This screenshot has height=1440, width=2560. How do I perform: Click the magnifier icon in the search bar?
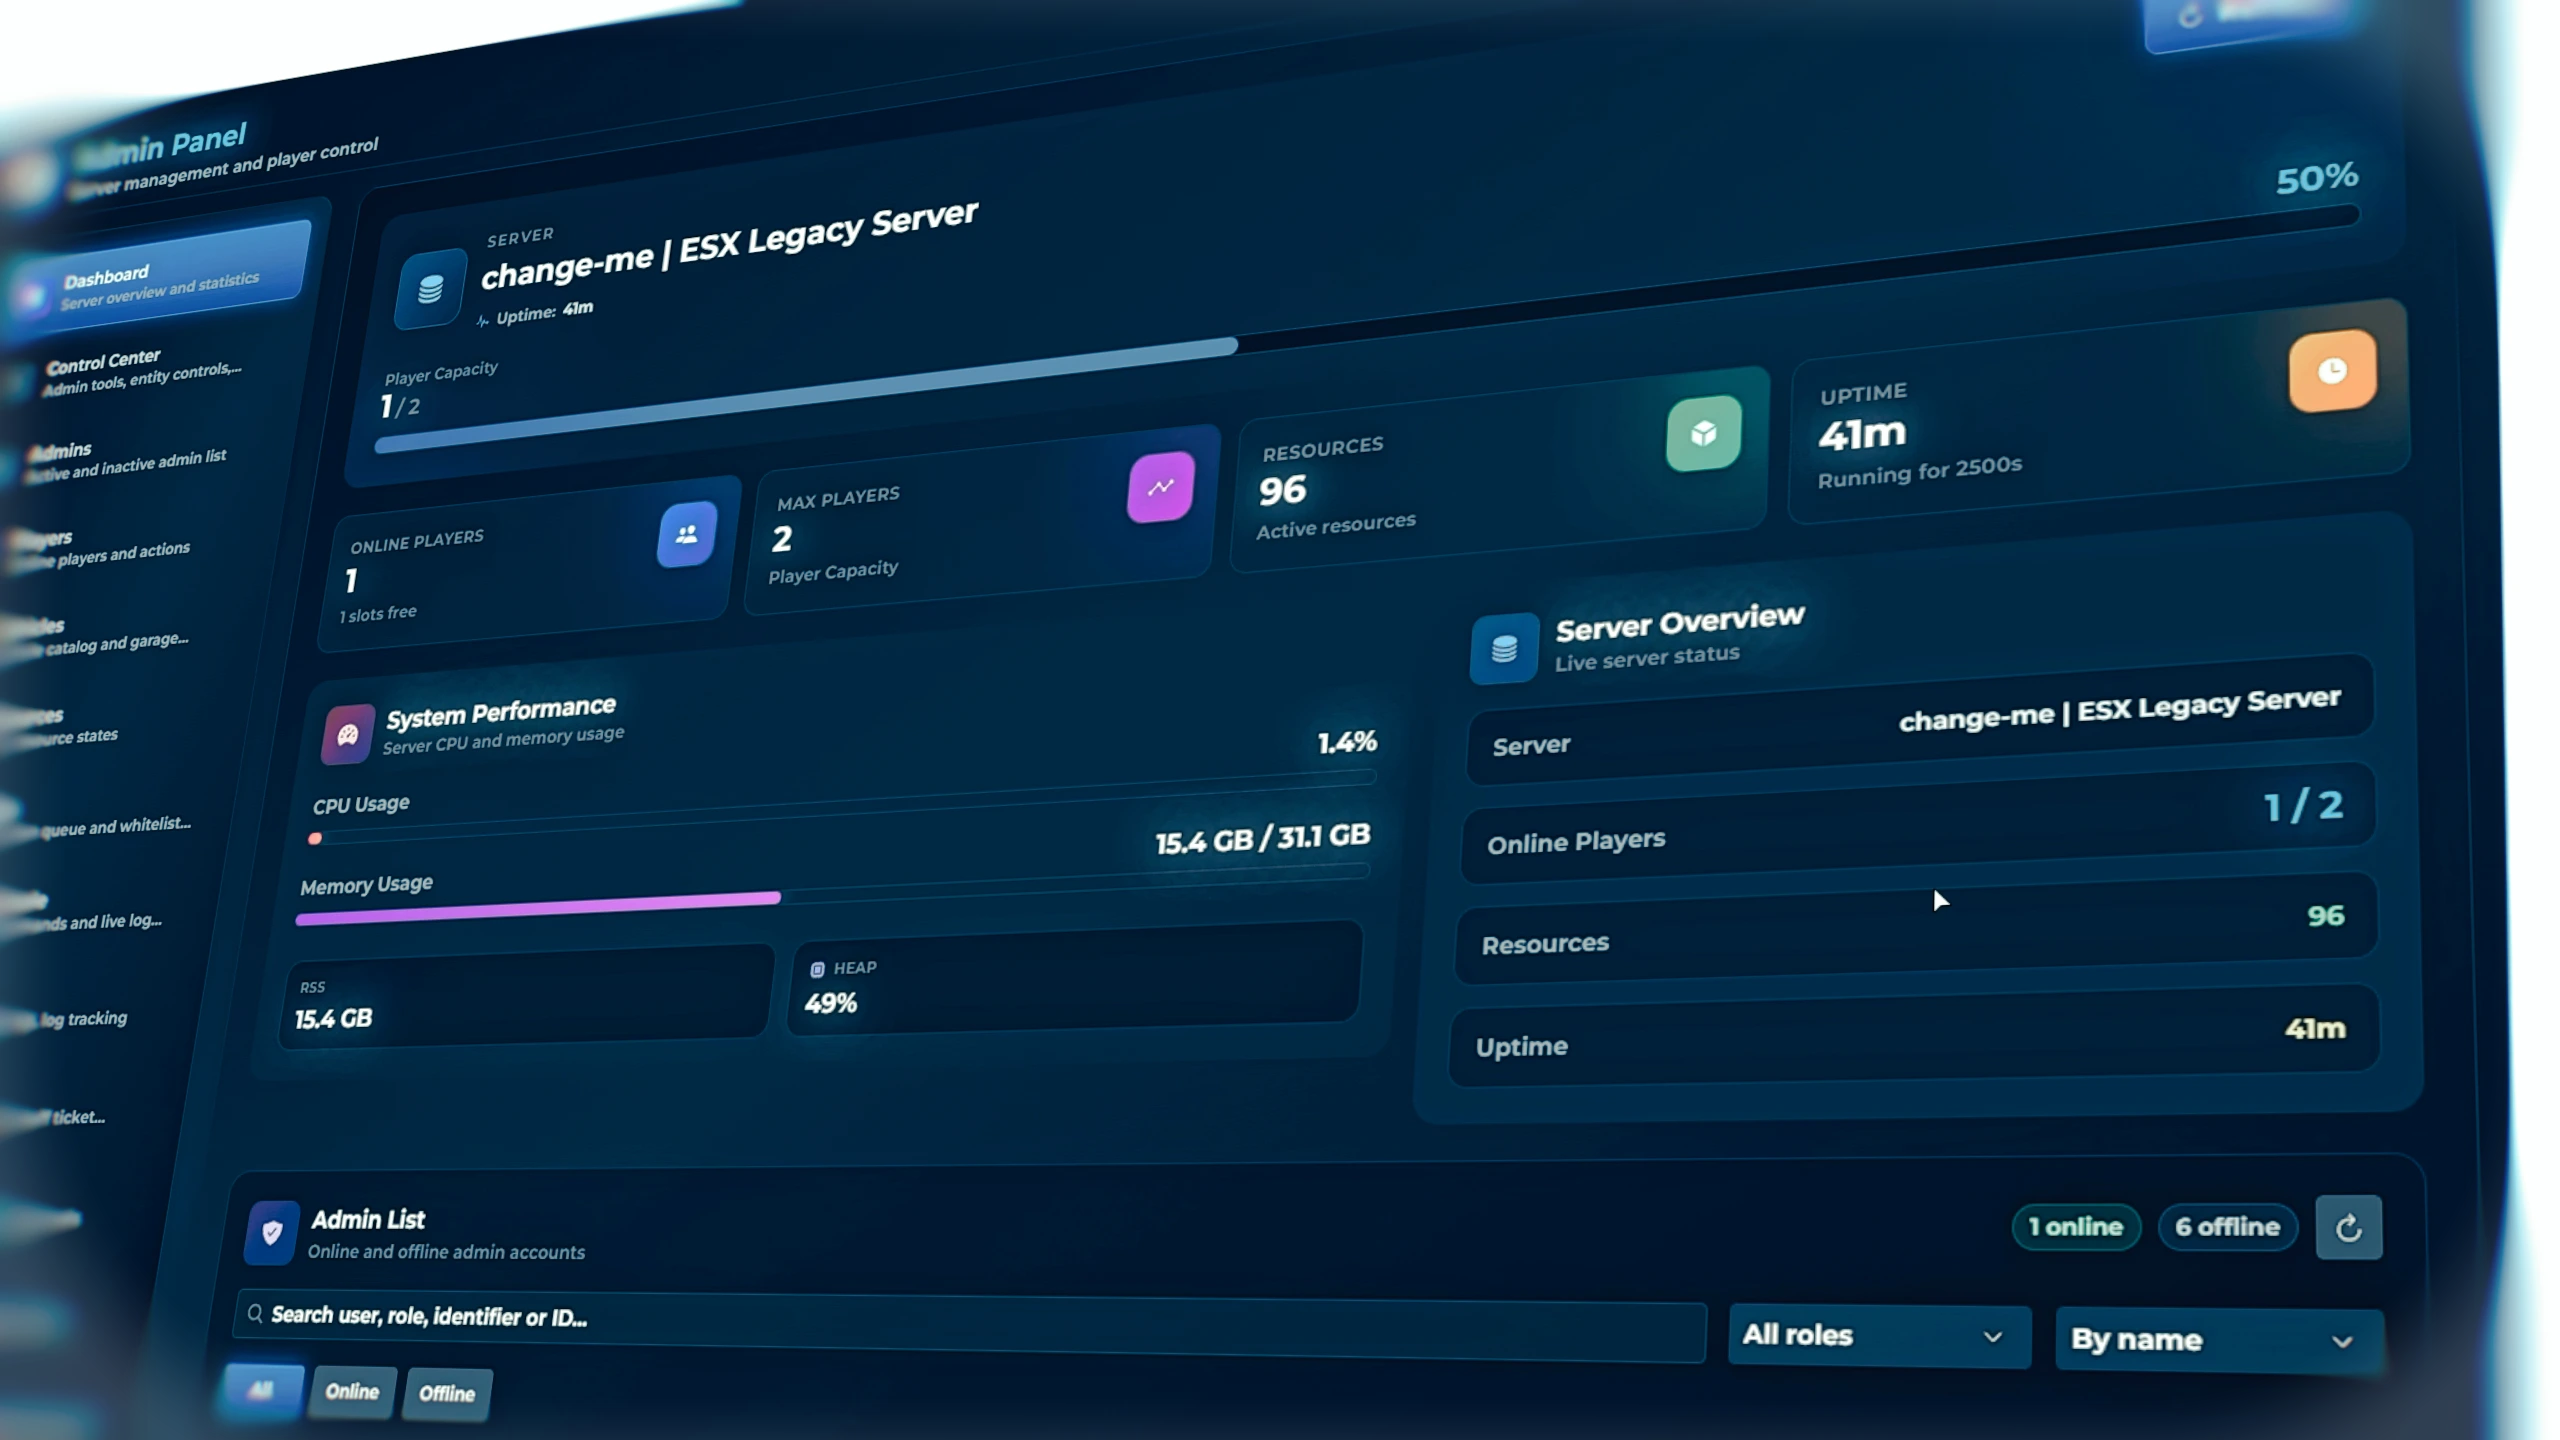(255, 1313)
